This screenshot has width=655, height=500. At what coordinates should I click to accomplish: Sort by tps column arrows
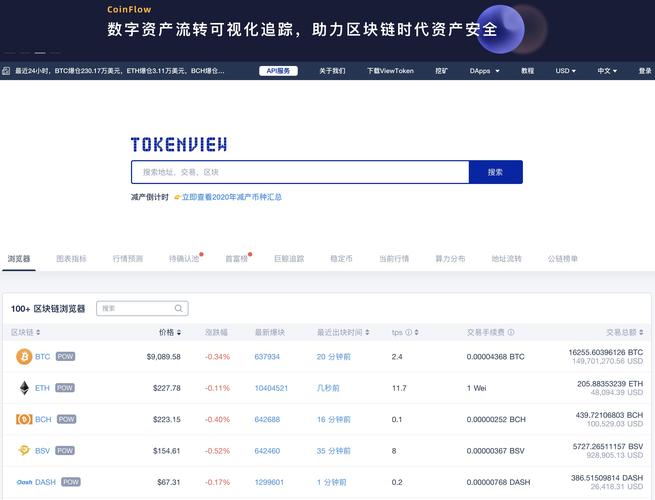[416, 332]
